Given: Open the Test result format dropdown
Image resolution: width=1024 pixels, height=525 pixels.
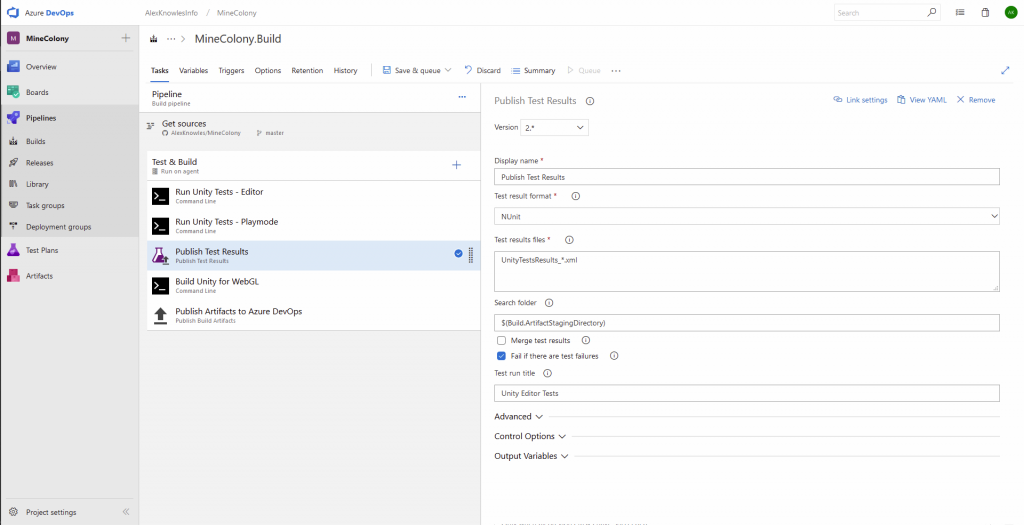Looking at the screenshot, I should click(746, 216).
